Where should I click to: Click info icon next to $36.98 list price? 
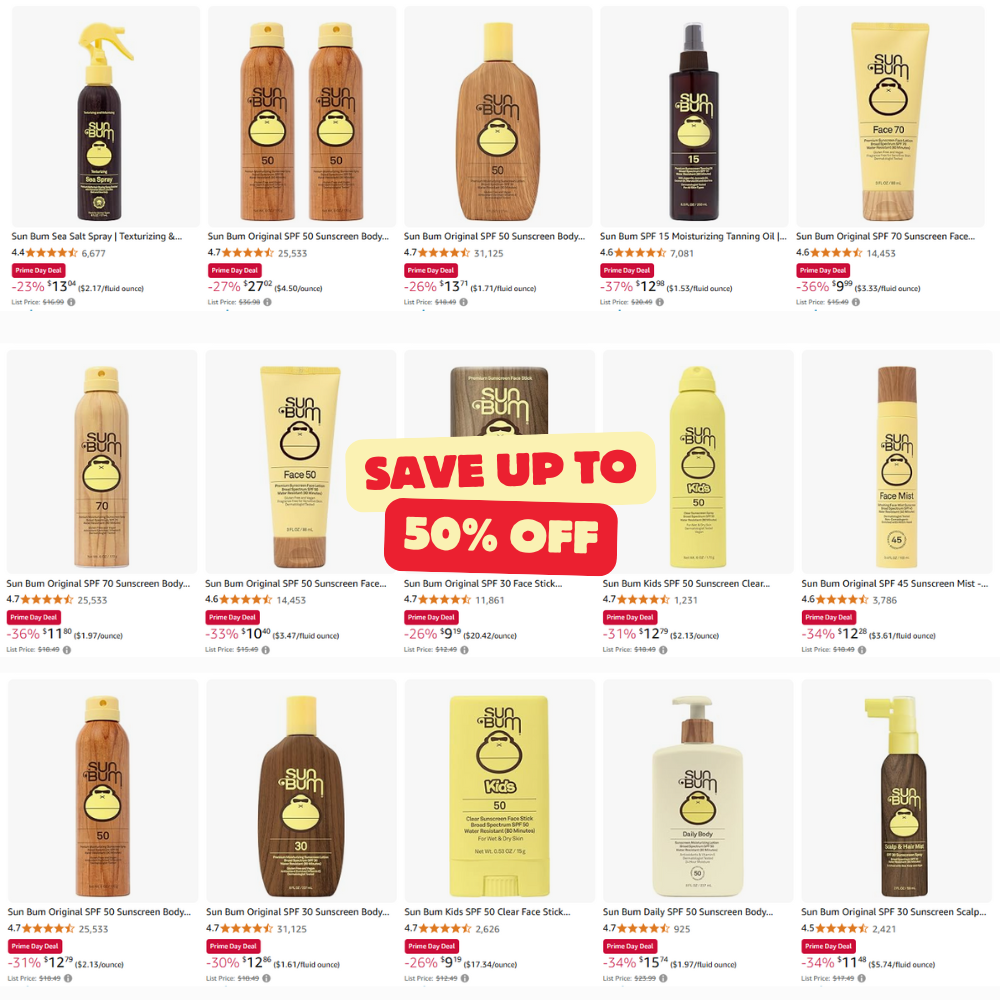coord(267,302)
